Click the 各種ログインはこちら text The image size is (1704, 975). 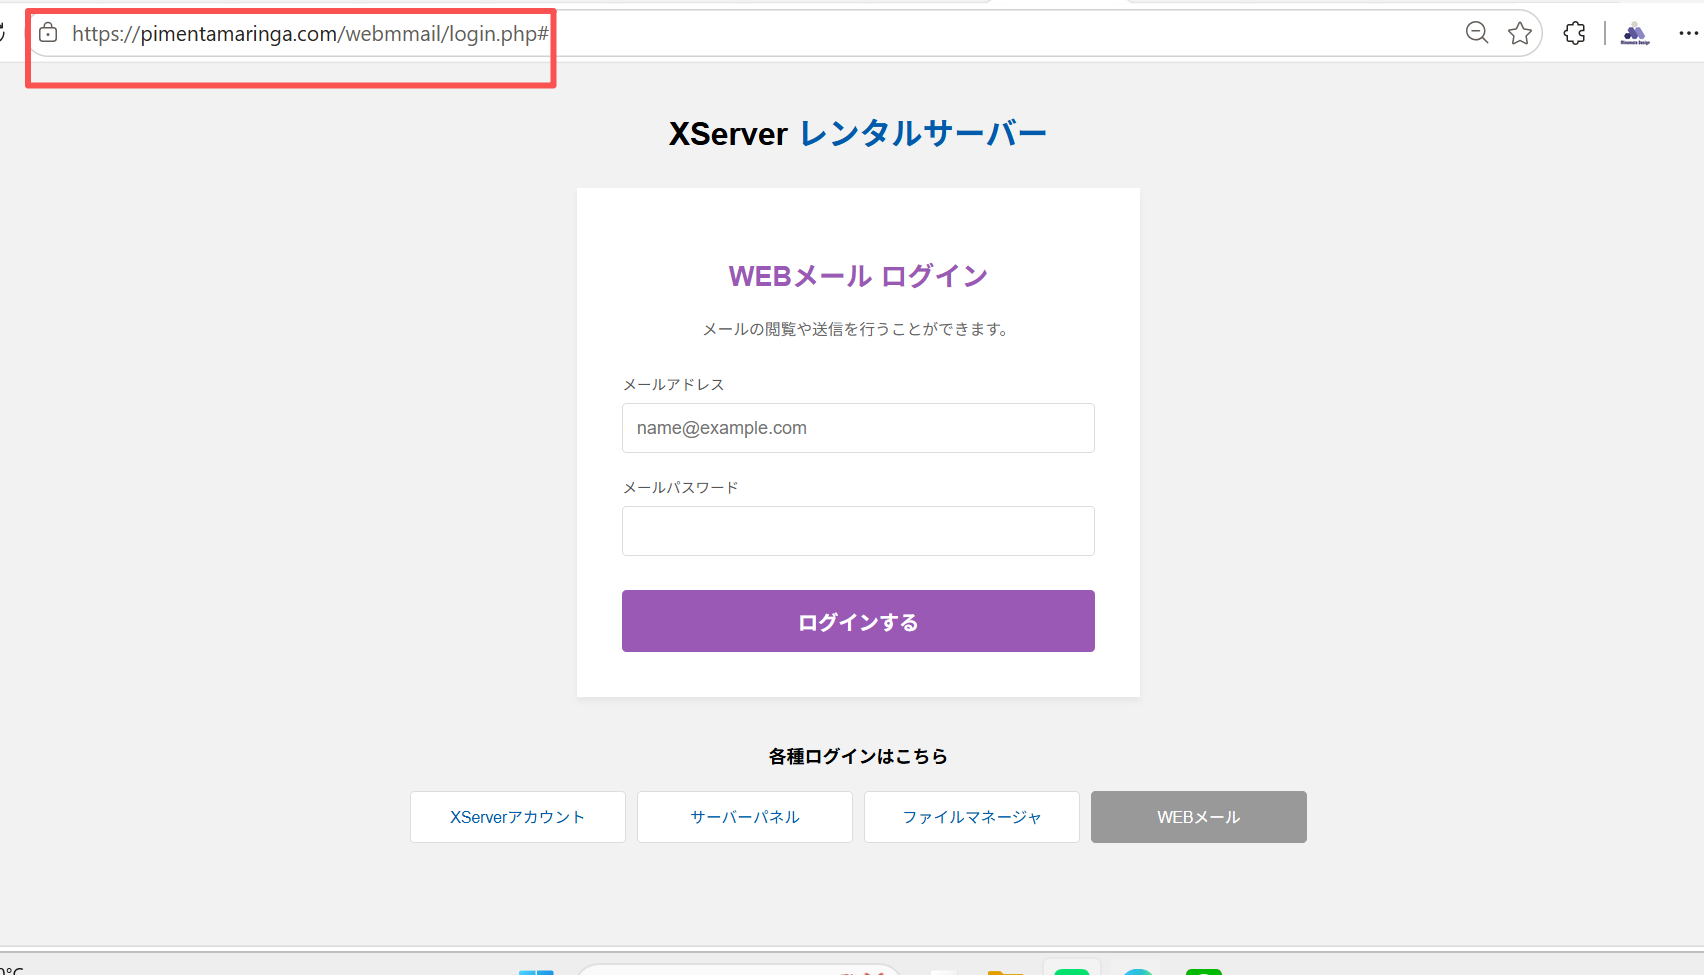858,756
